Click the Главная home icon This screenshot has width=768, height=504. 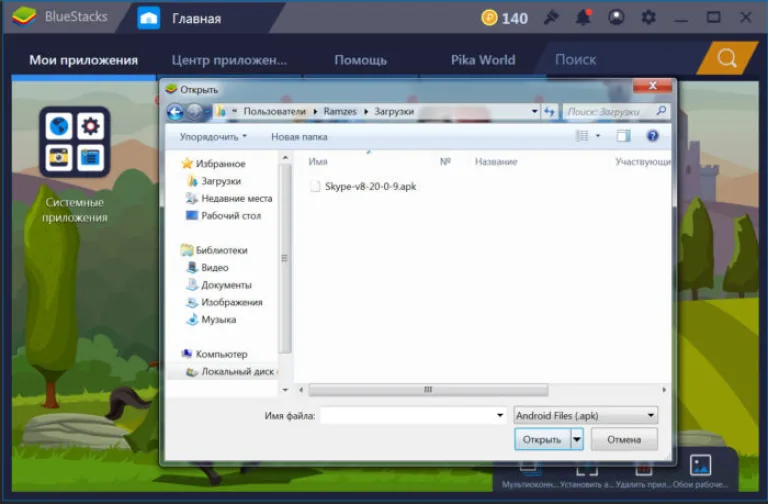pyautogui.click(x=148, y=19)
